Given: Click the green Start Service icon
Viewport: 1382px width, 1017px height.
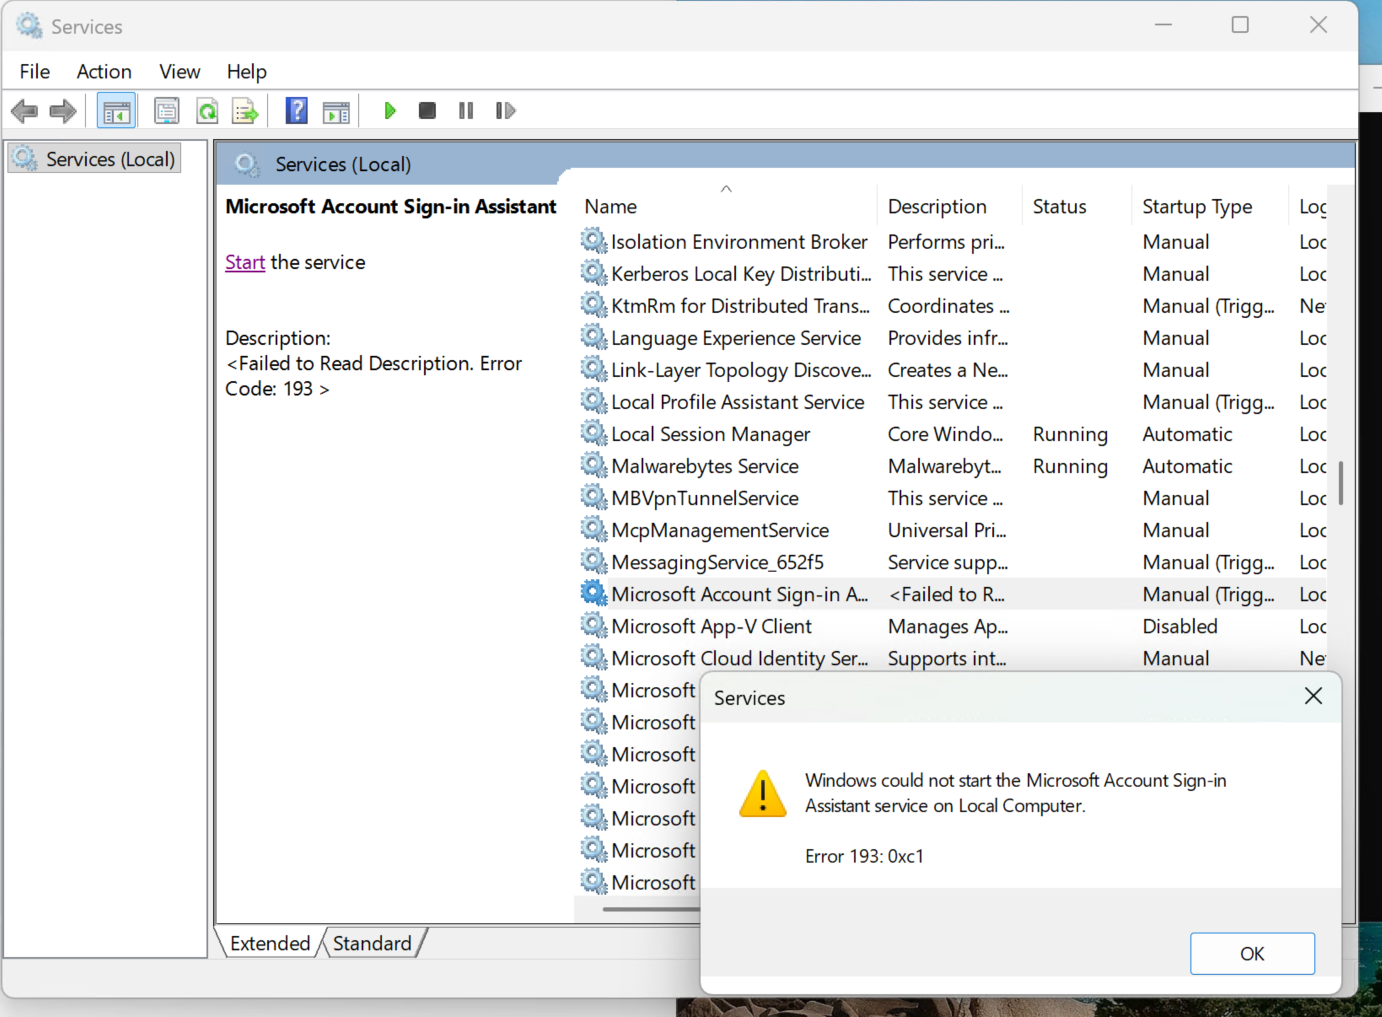Looking at the screenshot, I should pos(390,111).
